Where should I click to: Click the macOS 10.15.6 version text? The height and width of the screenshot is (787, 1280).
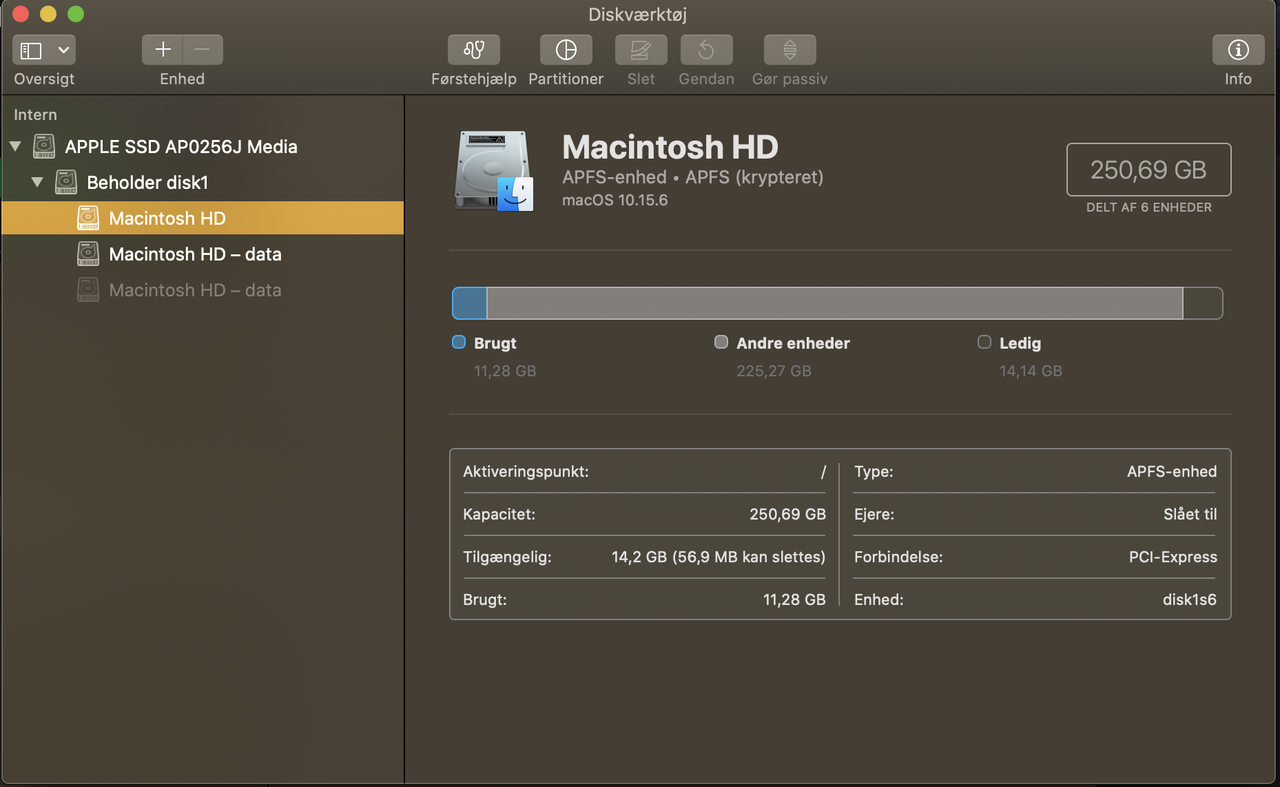pyautogui.click(x=615, y=200)
